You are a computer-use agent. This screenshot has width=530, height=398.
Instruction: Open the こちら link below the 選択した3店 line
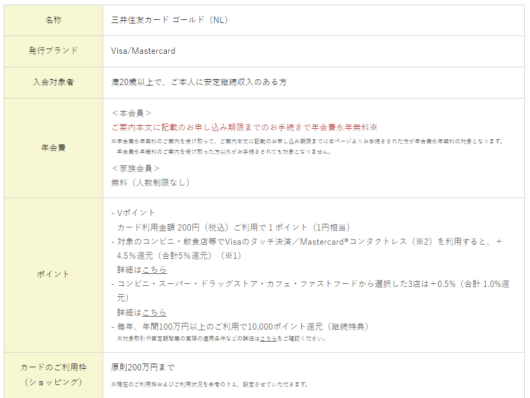[x=154, y=312]
